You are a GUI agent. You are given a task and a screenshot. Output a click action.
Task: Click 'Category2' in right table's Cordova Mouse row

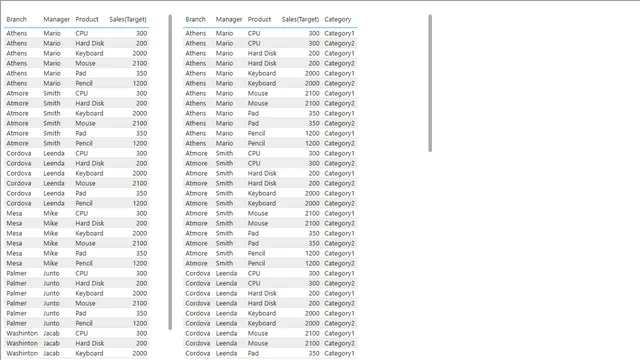click(x=339, y=343)
